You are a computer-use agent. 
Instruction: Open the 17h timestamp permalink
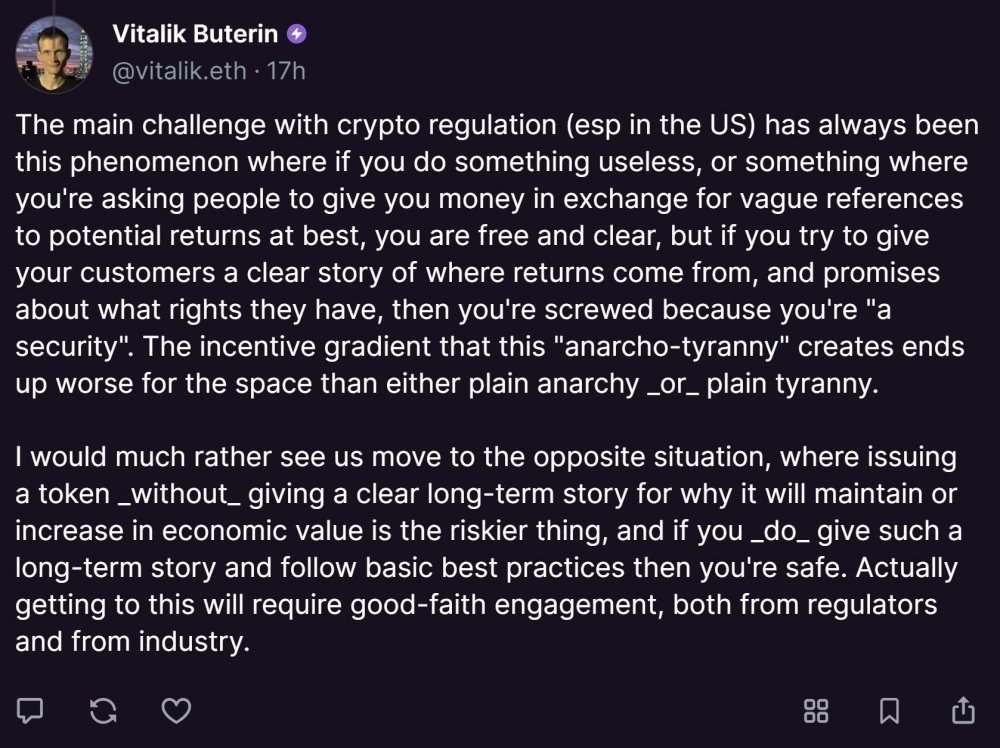(286, 71)
